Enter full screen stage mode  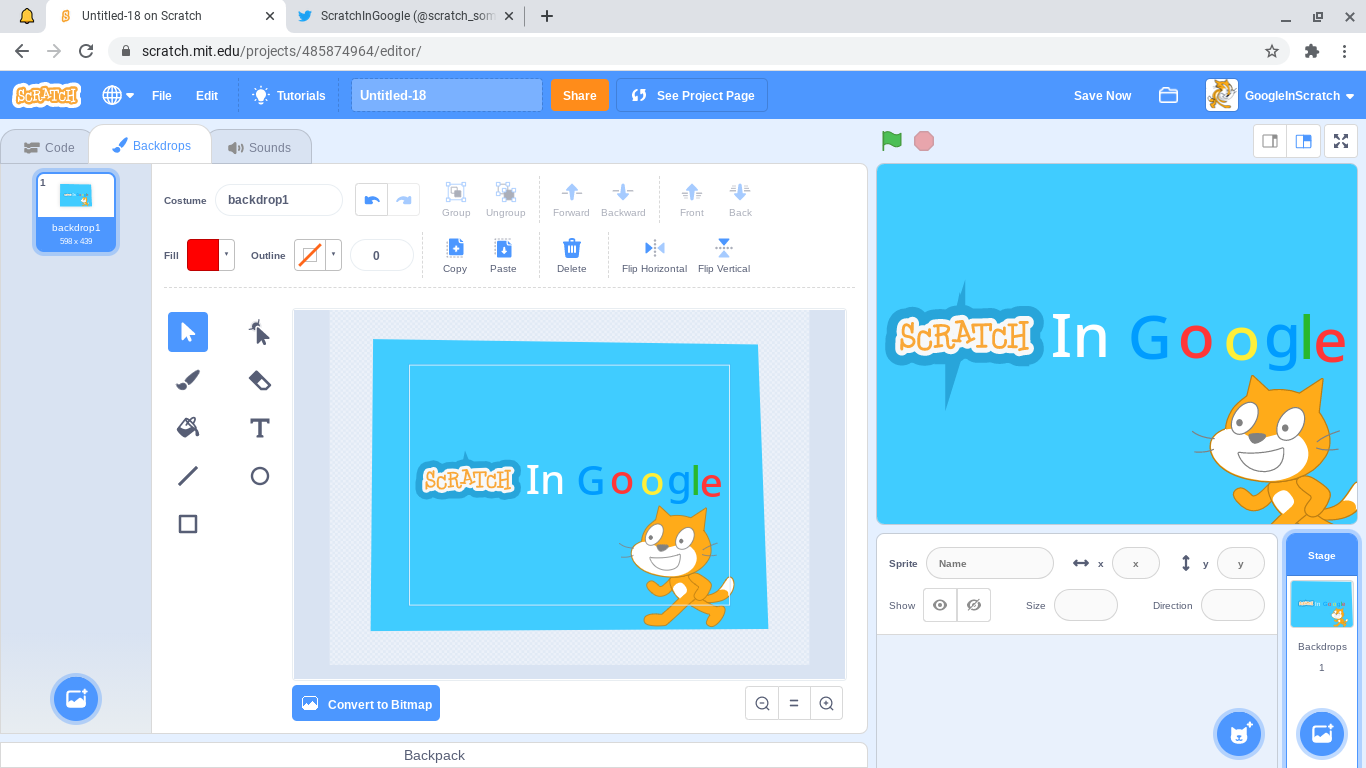pos(1341,141)
